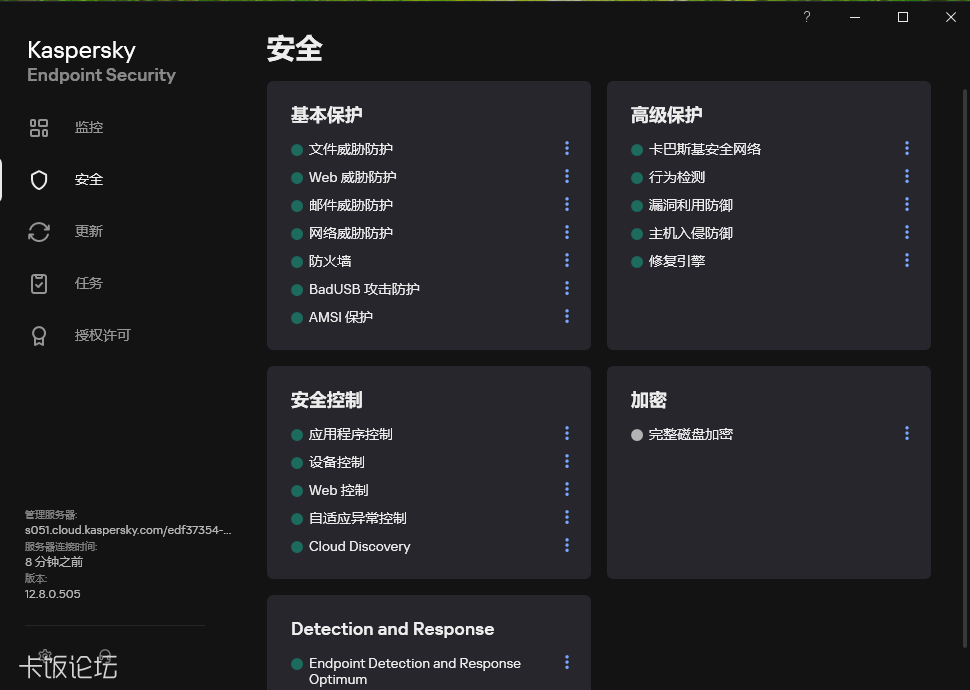The image size is (970, 690).
Task: Open 修复引擎 component
Action: [x=677, y=261]
